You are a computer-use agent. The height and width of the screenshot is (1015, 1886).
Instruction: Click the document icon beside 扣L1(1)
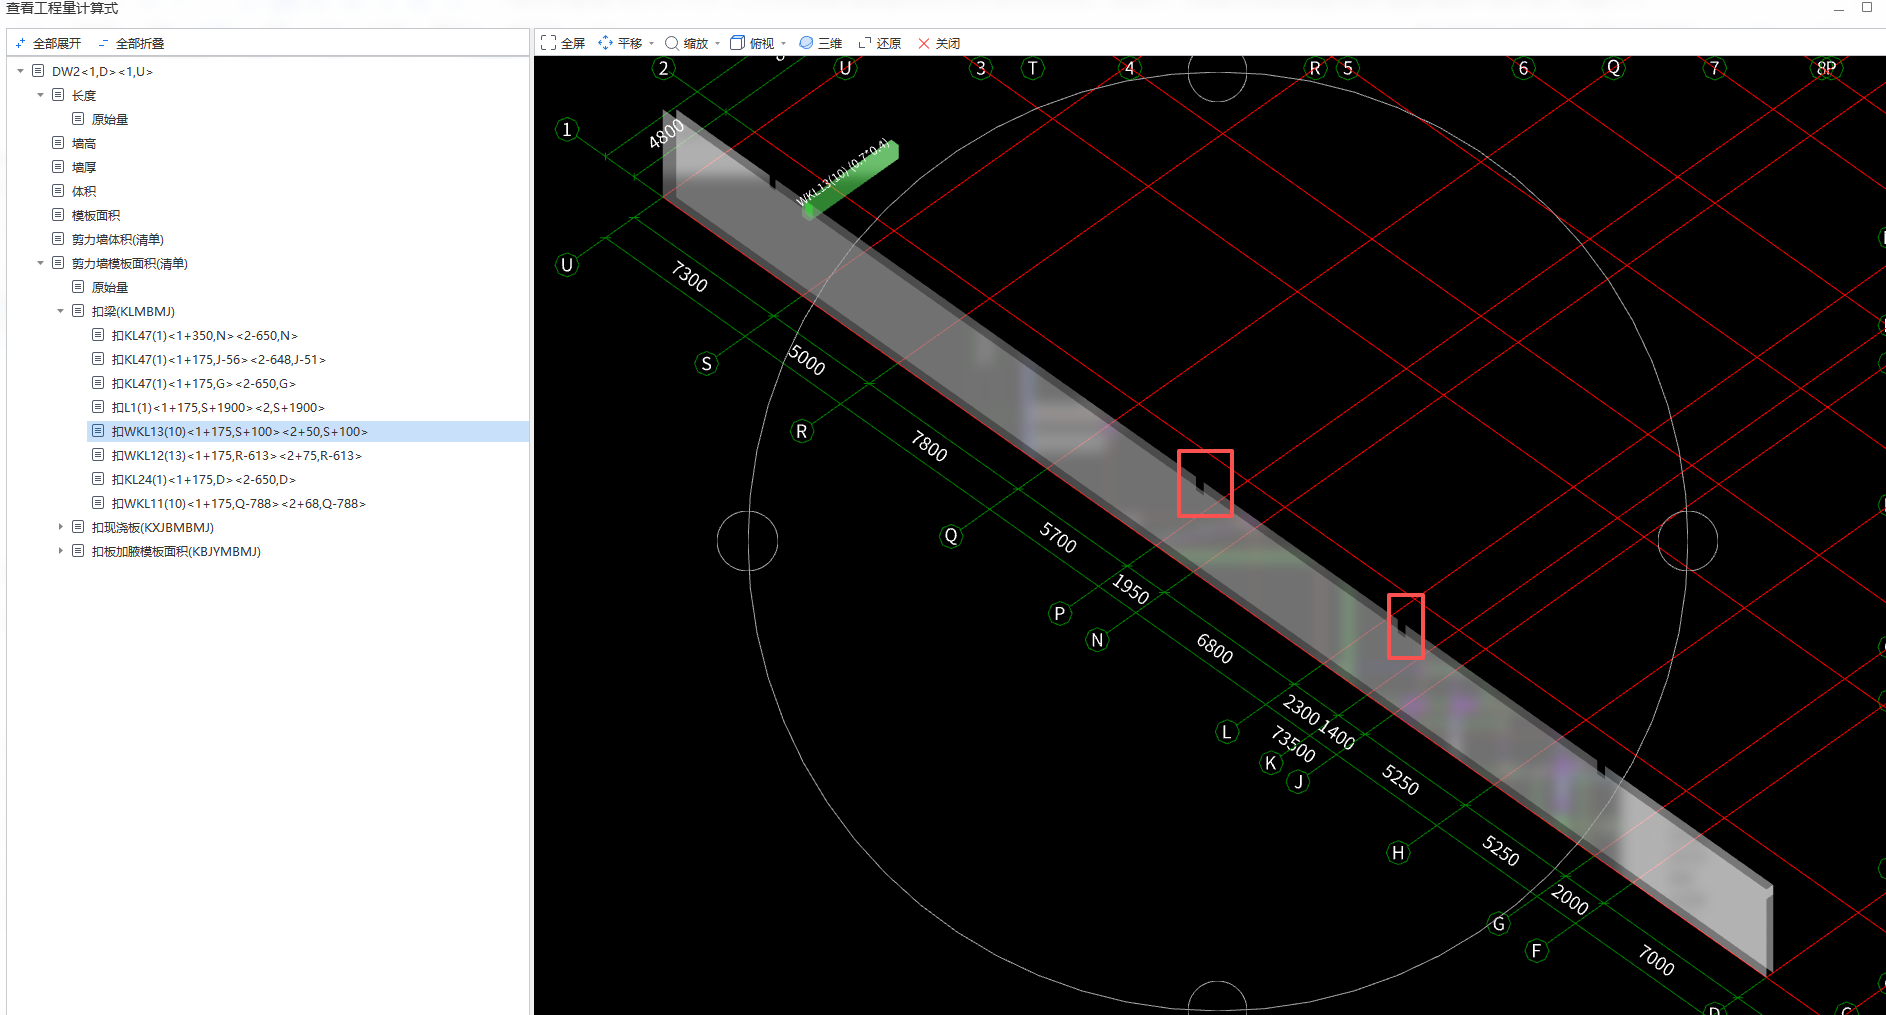[x=98, y=407]
